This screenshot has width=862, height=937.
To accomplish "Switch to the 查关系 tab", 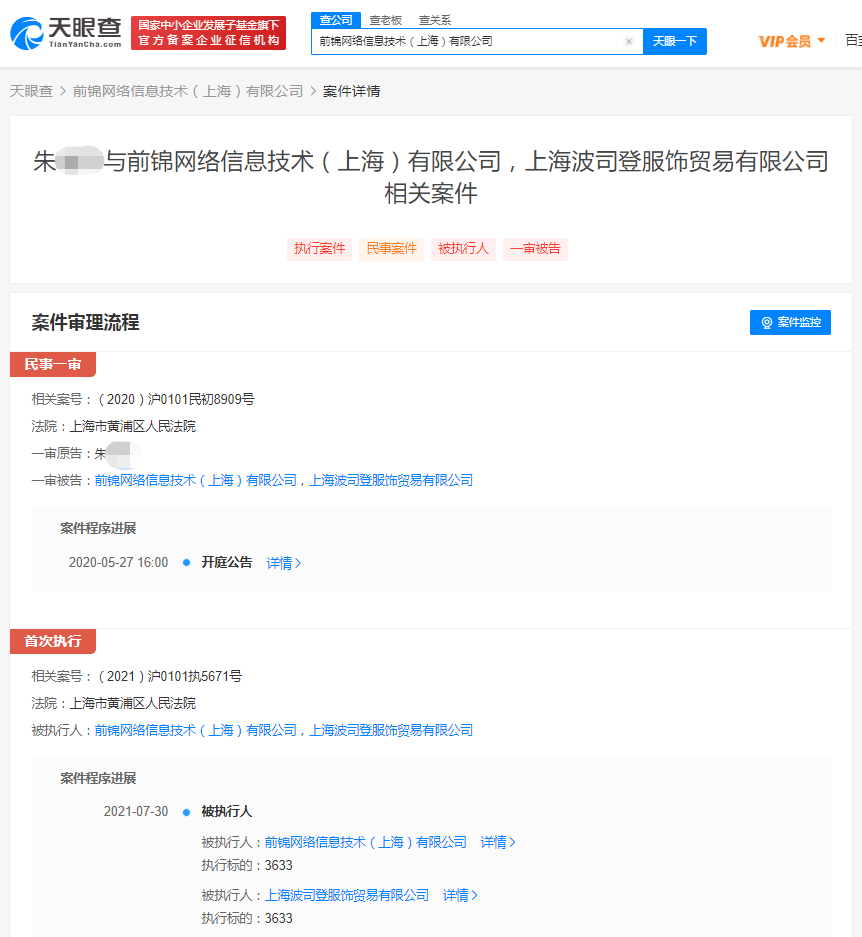I will coord(435,20).
